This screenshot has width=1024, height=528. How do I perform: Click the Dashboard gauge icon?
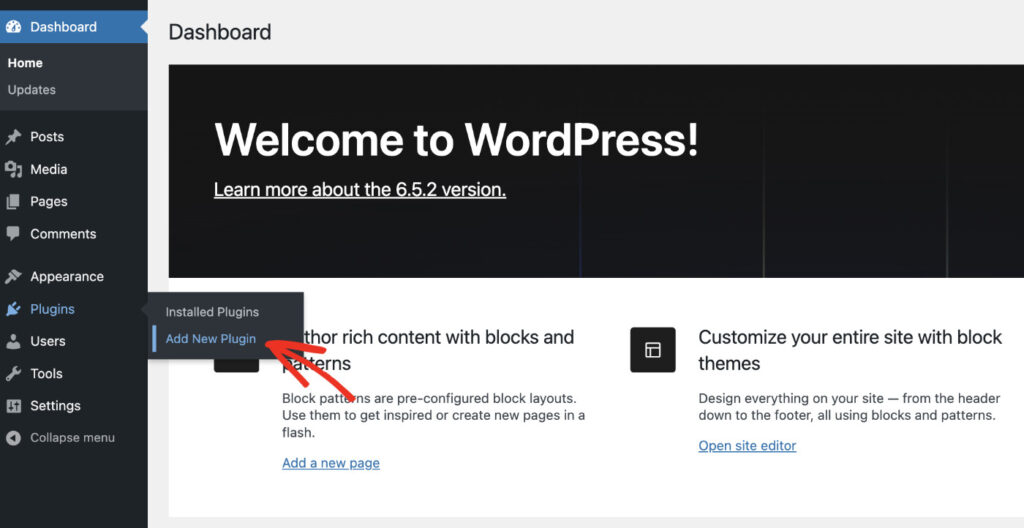[x=13, y=27]
